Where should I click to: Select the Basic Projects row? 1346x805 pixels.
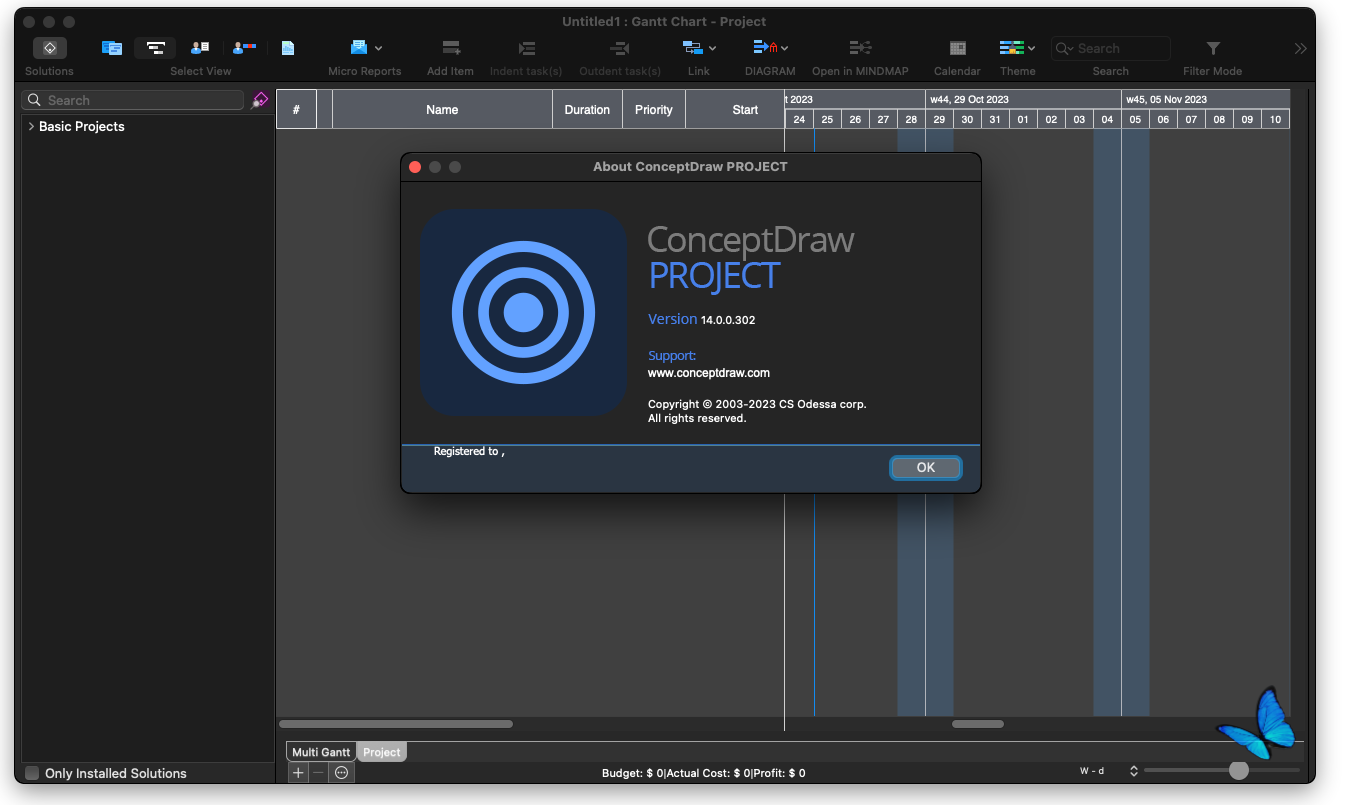click(148, 126)
